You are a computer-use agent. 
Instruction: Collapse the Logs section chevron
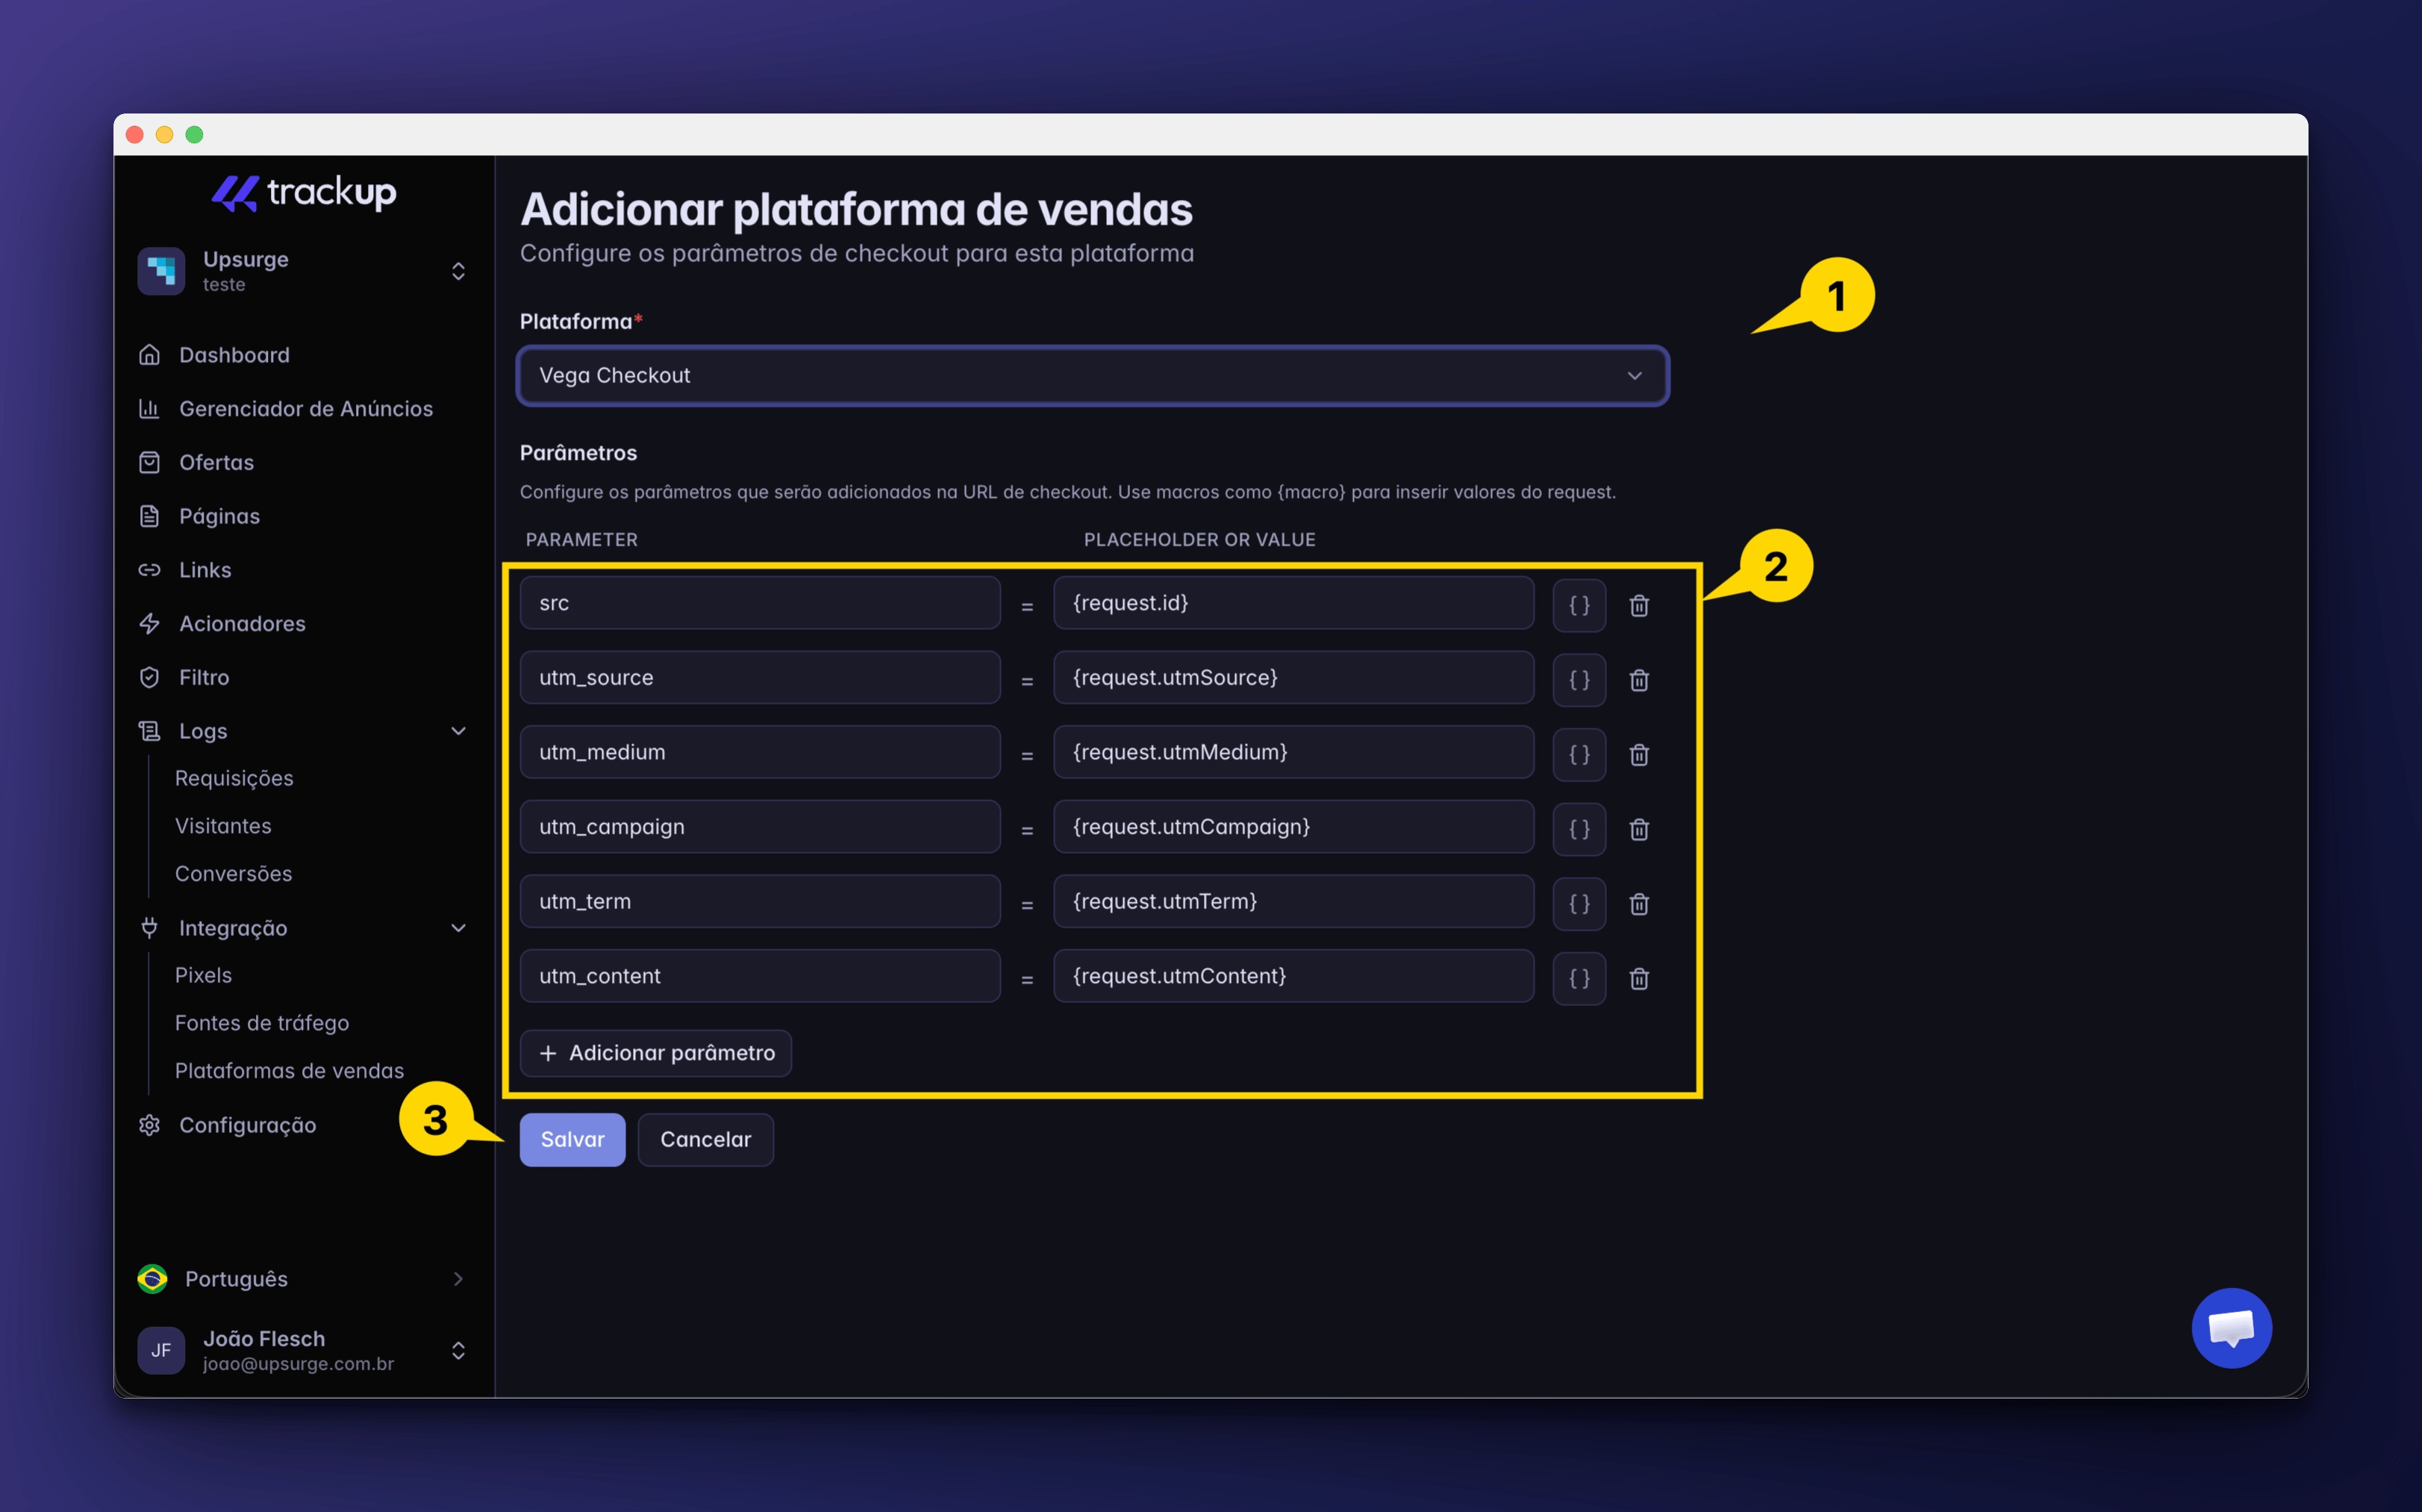coord(458,731)
